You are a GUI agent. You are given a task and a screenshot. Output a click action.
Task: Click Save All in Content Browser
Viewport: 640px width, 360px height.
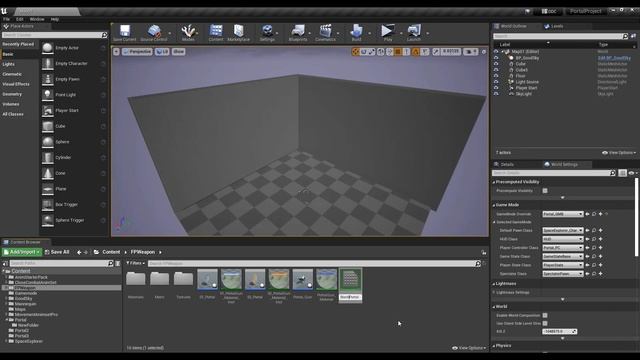coord(57,252)
